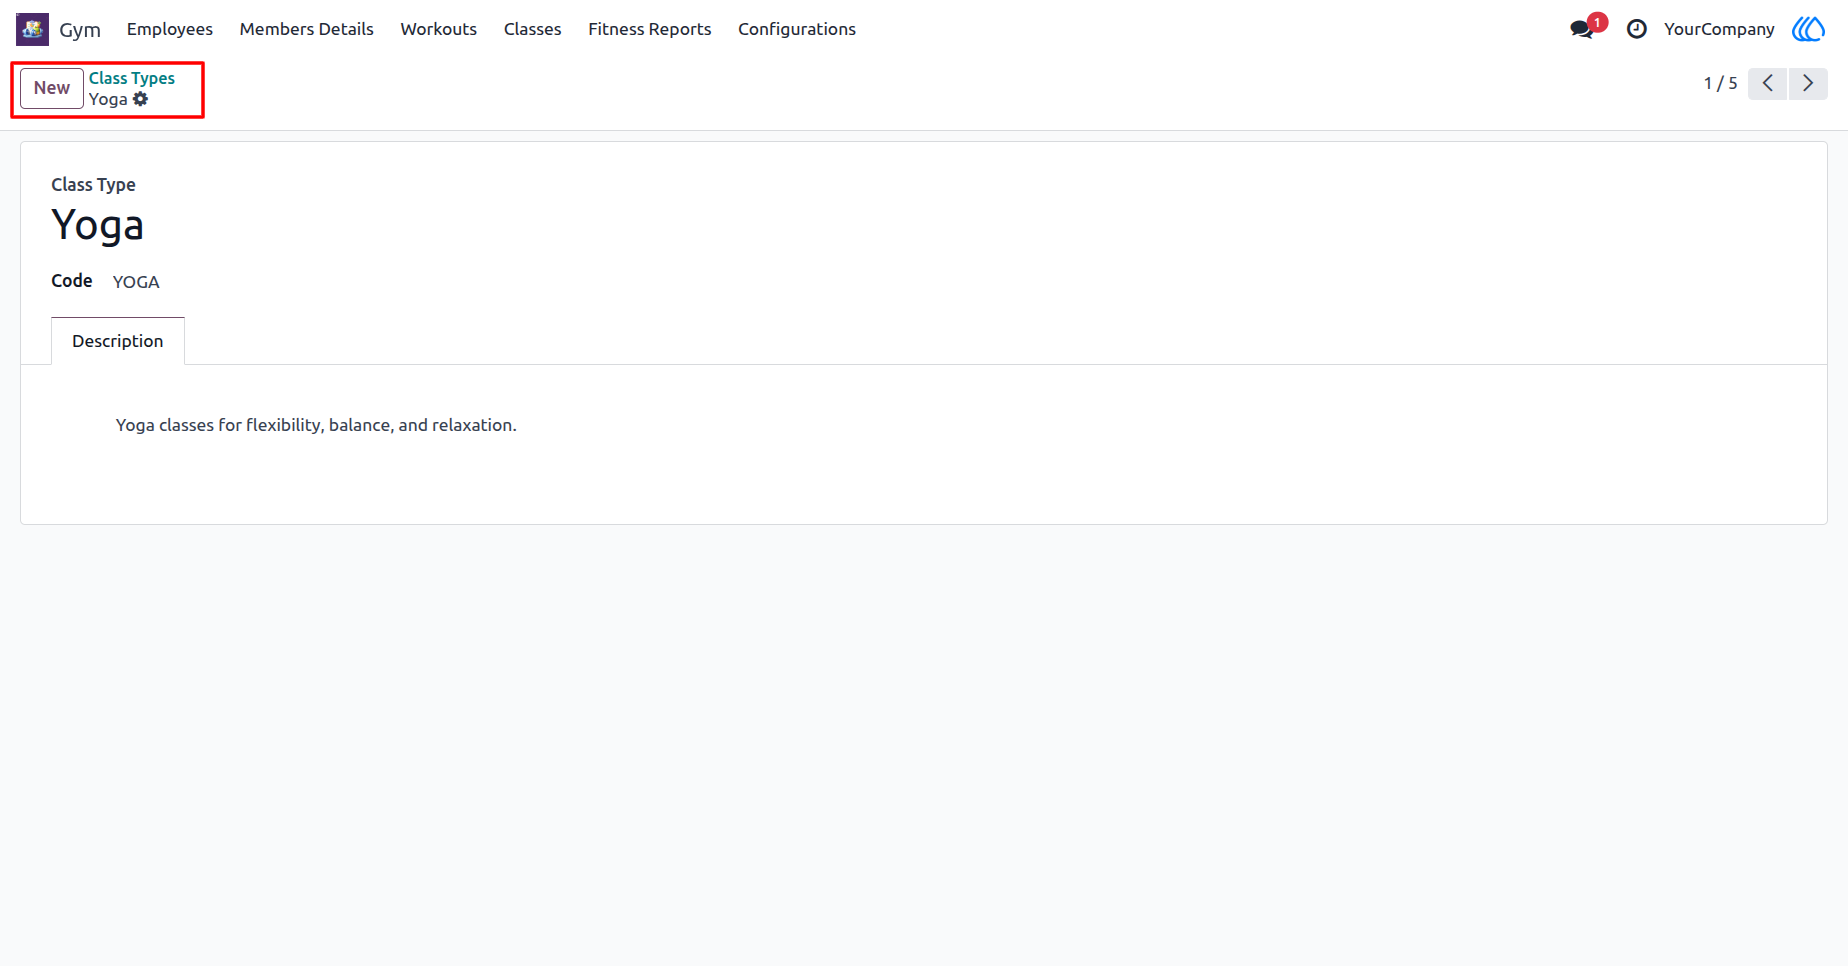The width and height of the screenshot is (1848, 966).
Task: Click the Class Type field label
Action: (x=93, y=184)
